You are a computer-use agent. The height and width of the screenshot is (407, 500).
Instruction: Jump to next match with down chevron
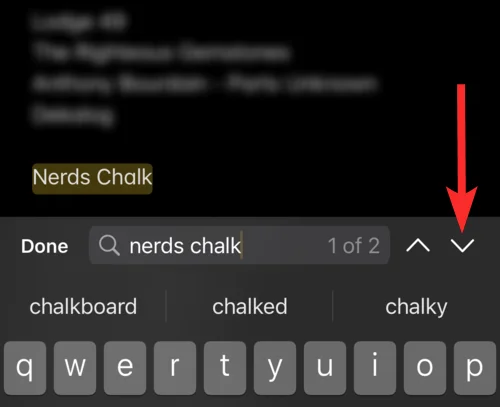click(x=462, y=246)
